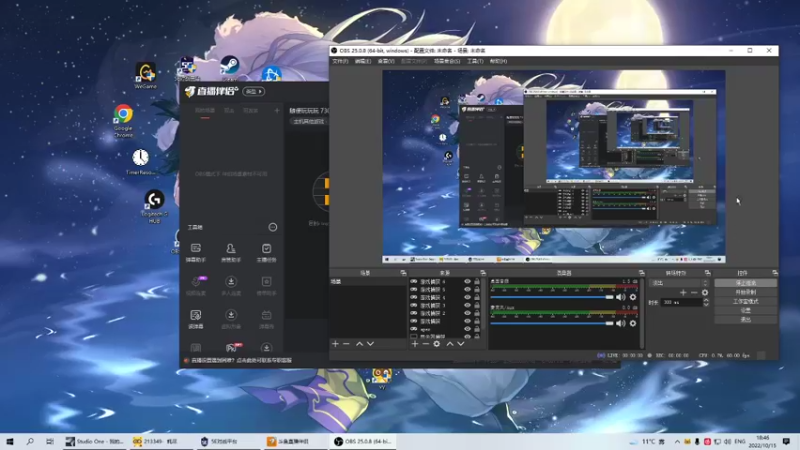Click the 停止推流 button in OBS Controls
This screenshot has height=450, width=800.
[x=745, y=283]
